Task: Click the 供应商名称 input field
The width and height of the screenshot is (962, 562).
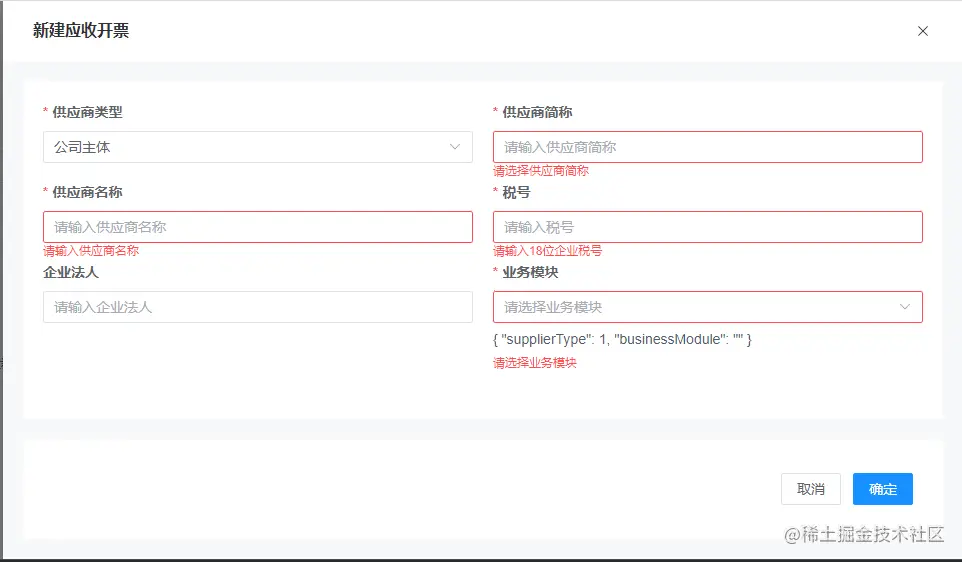Action: (x=258, y=227)
